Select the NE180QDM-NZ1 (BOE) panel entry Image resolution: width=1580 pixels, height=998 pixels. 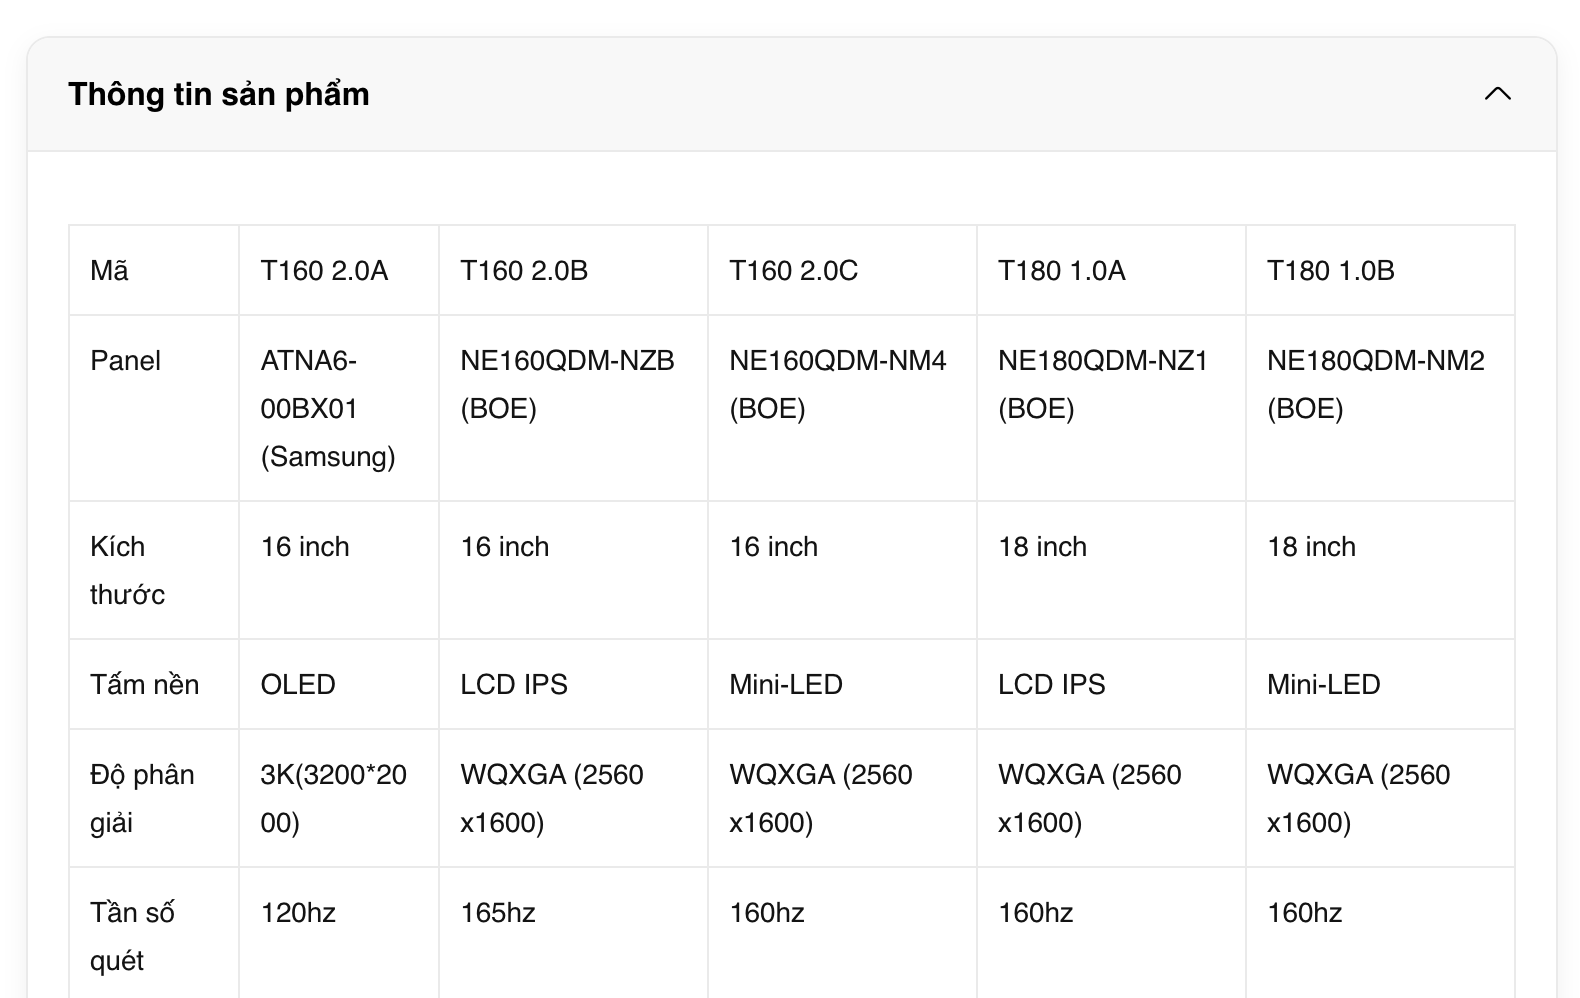[x=1103, y=384]
